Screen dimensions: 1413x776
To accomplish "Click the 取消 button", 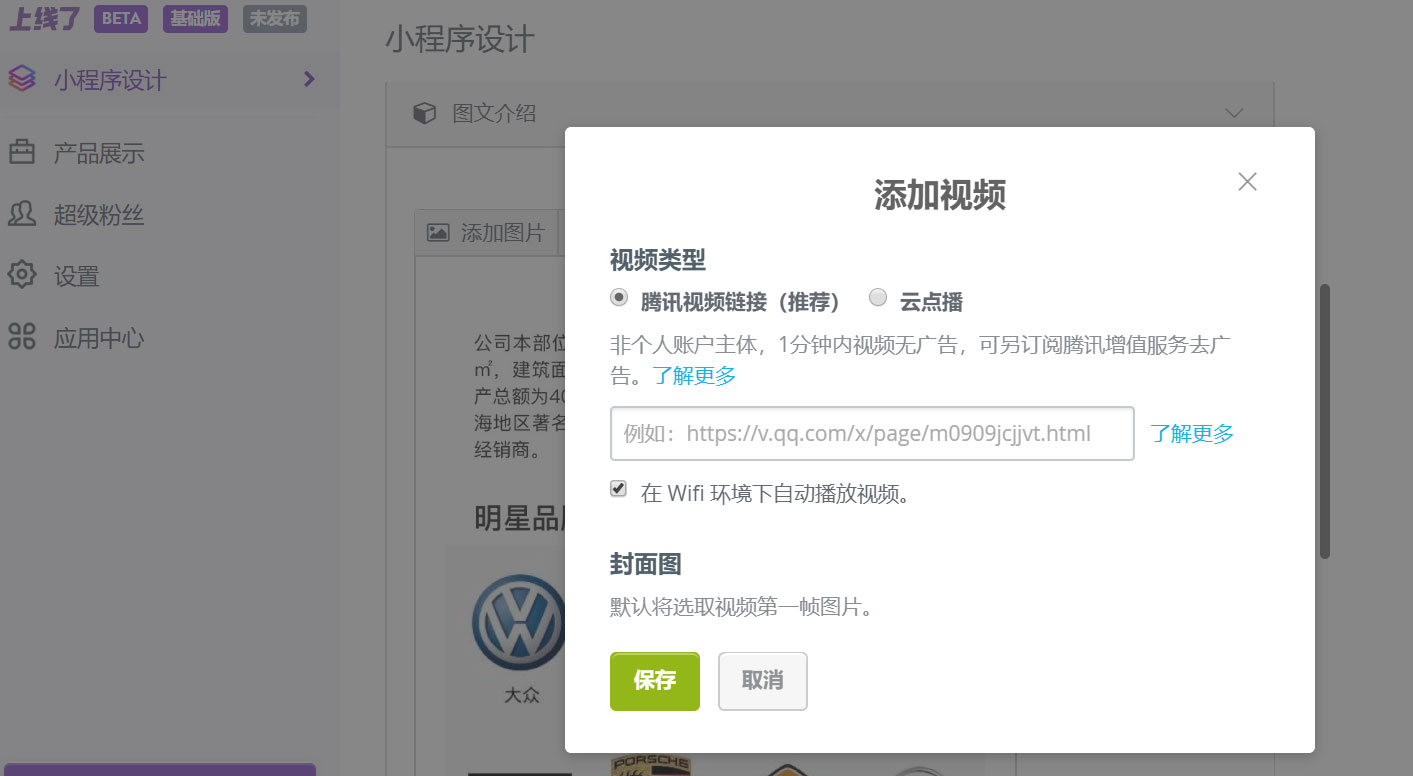I will (762, 681).
